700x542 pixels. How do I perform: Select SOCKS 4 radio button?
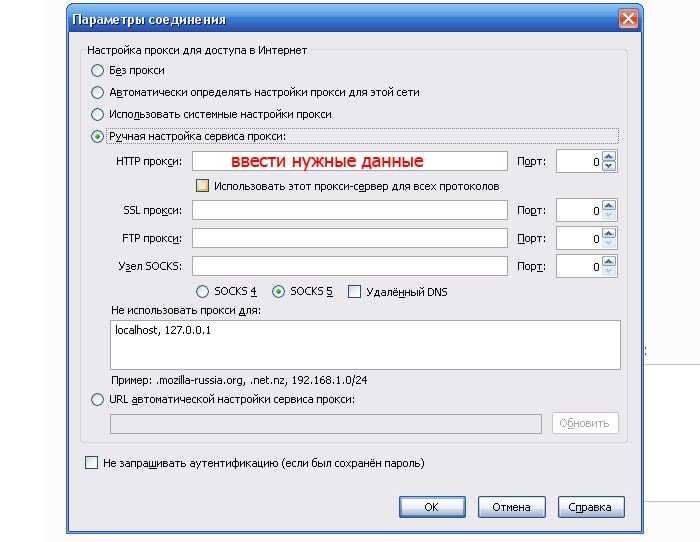(202, 292)
